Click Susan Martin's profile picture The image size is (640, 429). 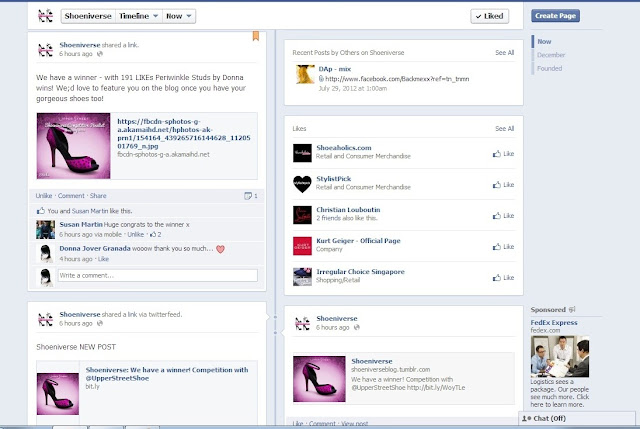click(x=45, y=229)
